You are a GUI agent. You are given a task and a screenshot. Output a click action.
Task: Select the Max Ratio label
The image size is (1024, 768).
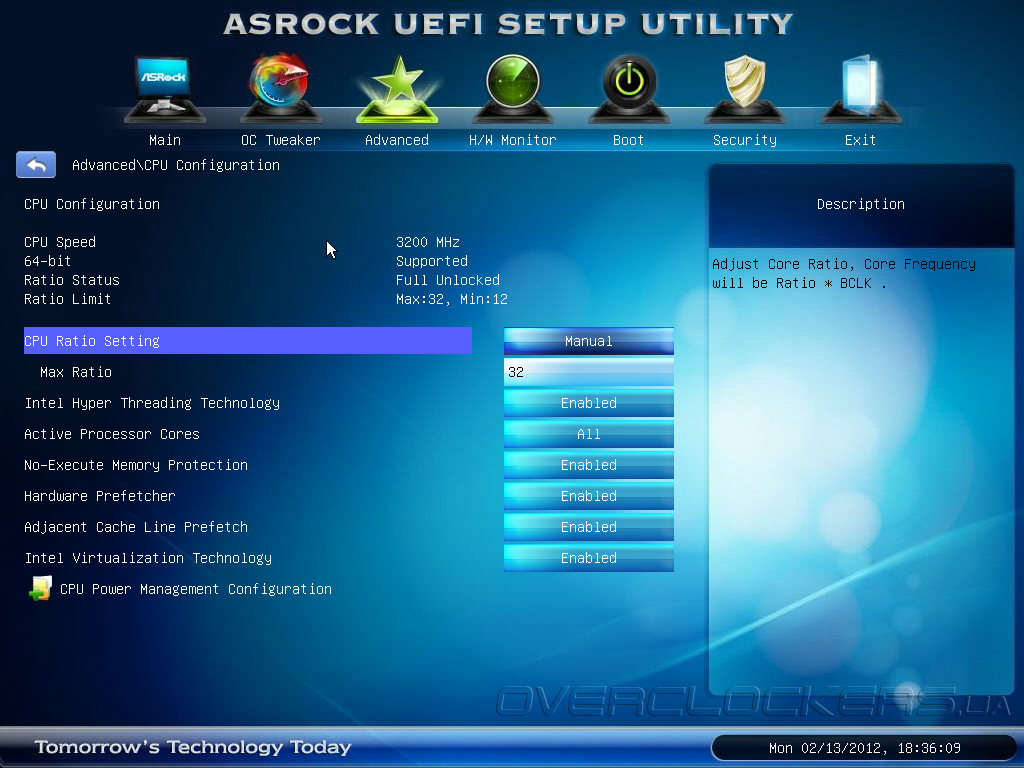point(76,372)
